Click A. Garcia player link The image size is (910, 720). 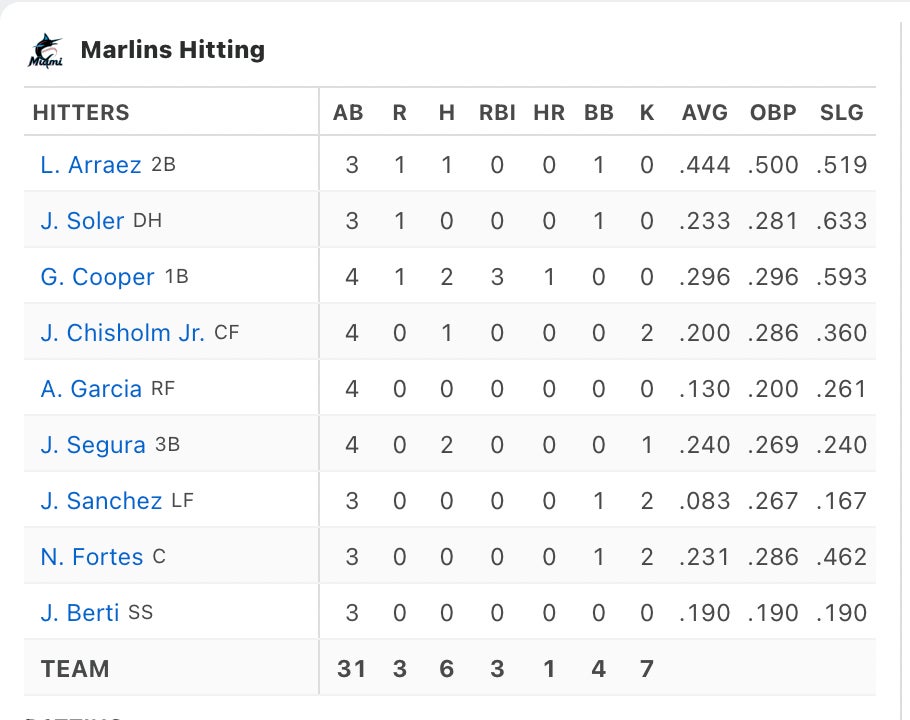[91, 389]
